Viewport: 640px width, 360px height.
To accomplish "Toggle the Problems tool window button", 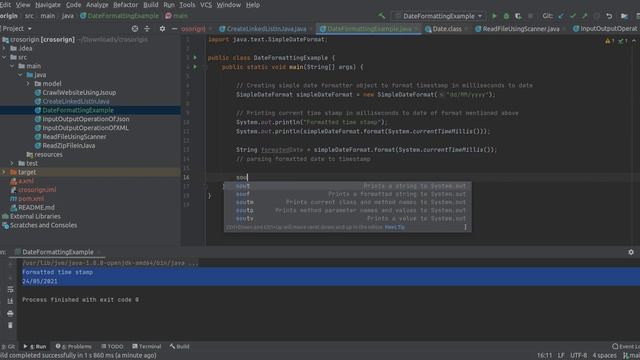I will coord(73,347).
